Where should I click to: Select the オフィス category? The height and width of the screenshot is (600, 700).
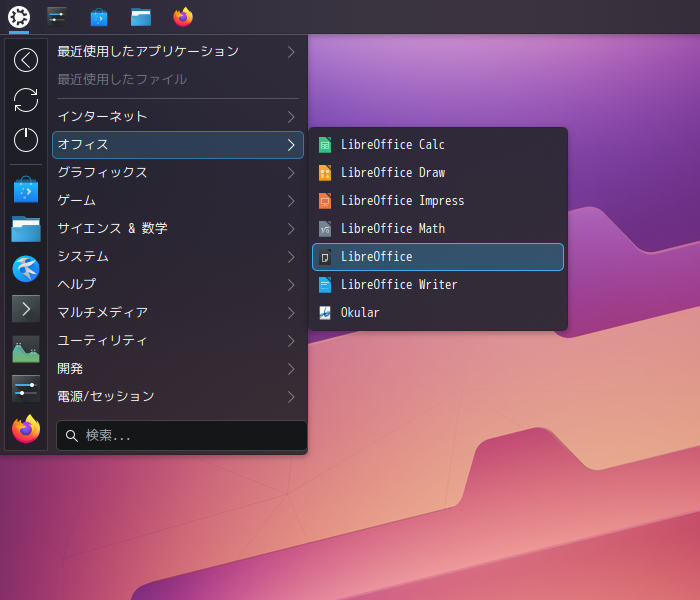coord(178,145)
